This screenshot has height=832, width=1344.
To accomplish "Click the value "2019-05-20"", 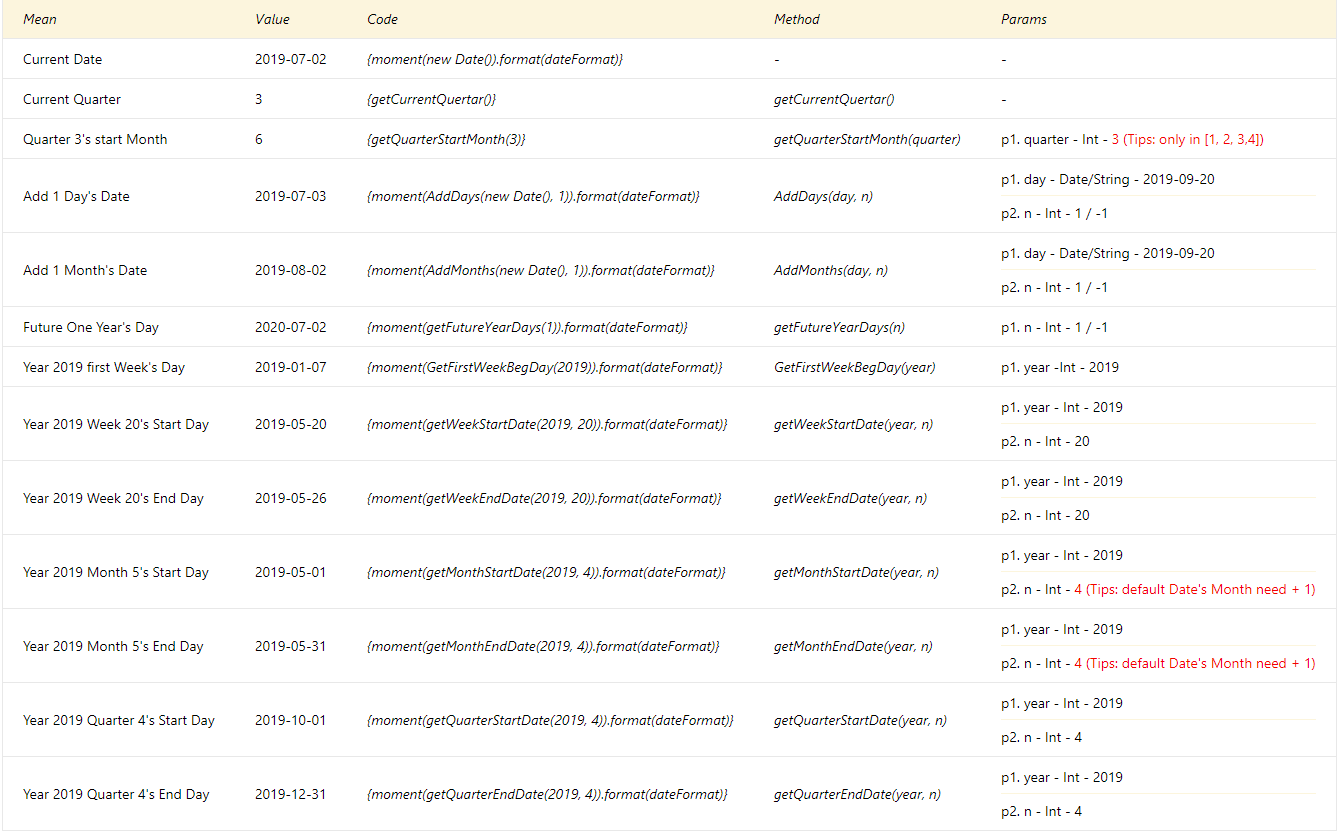I will pos(291,424).
